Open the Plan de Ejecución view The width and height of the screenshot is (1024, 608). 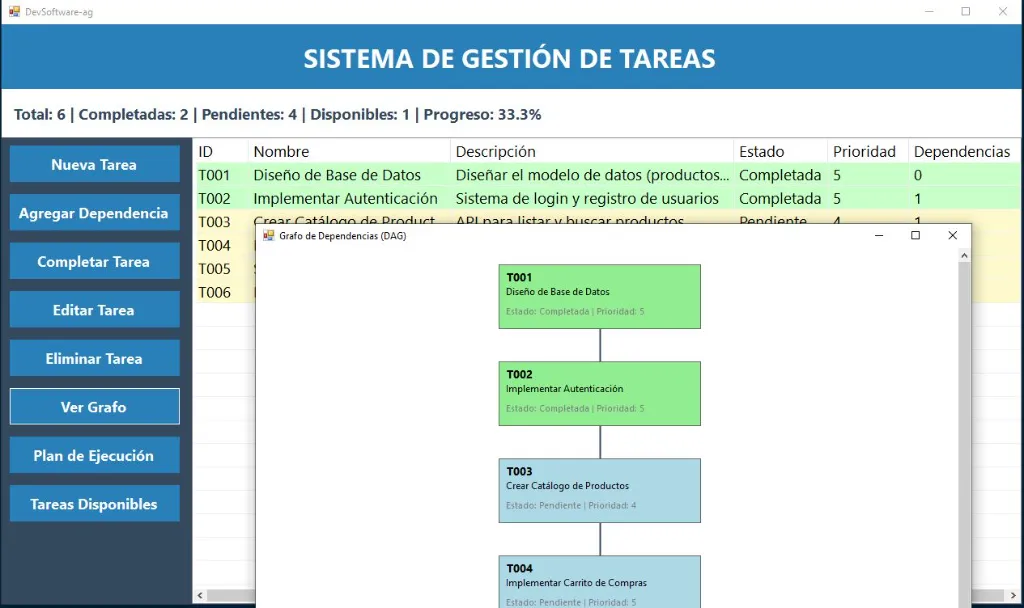coord(94,454)
